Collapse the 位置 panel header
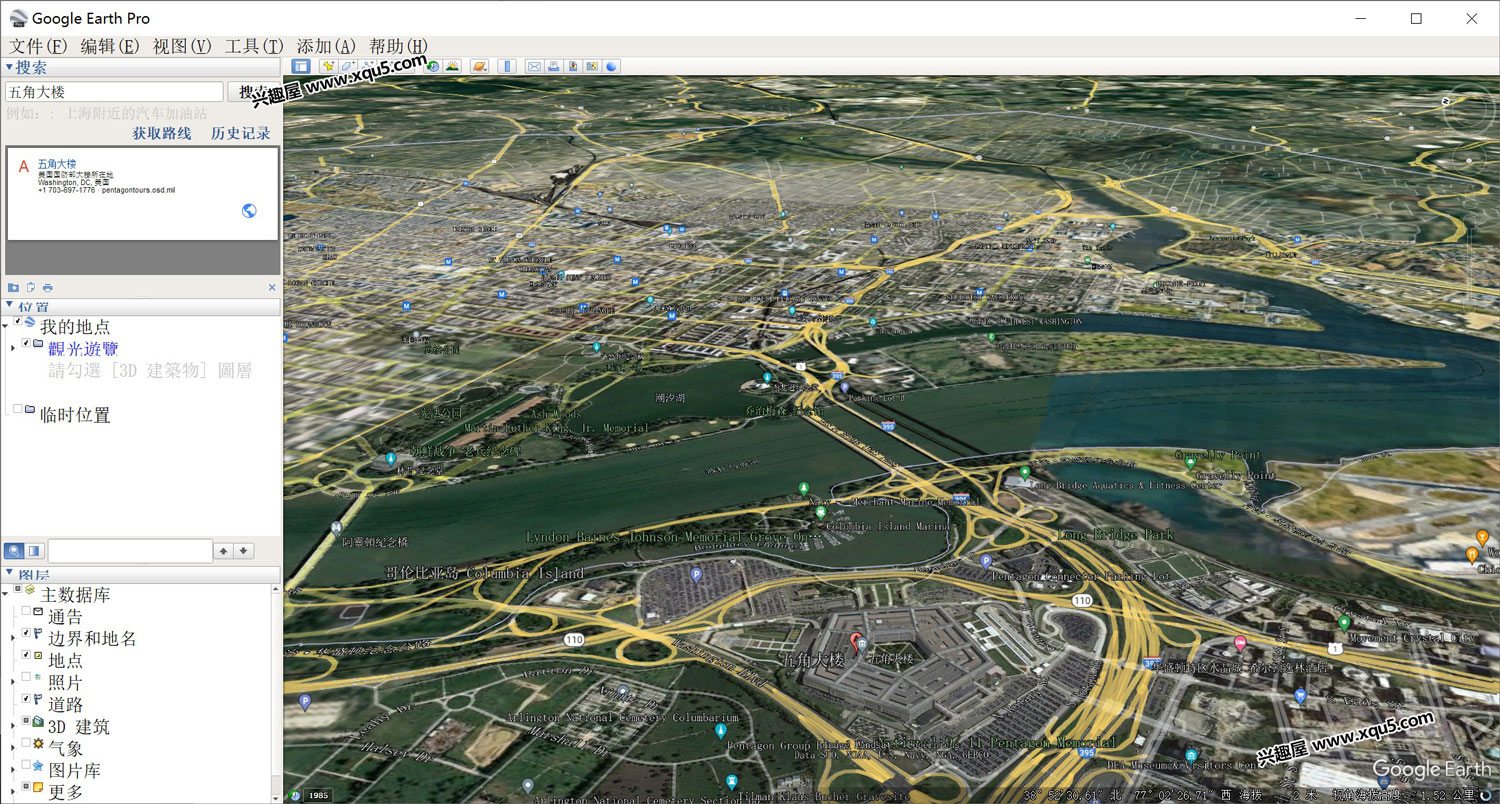This screenshot has height=804, width=1500. click(x=141, y=306)
